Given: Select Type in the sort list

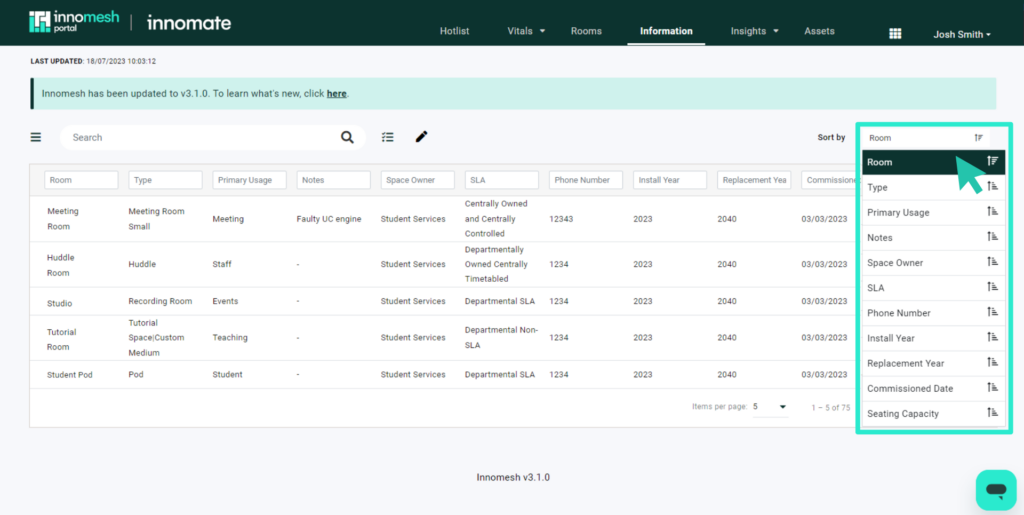Looking at the screenshot, I should (x=934, y=187).
